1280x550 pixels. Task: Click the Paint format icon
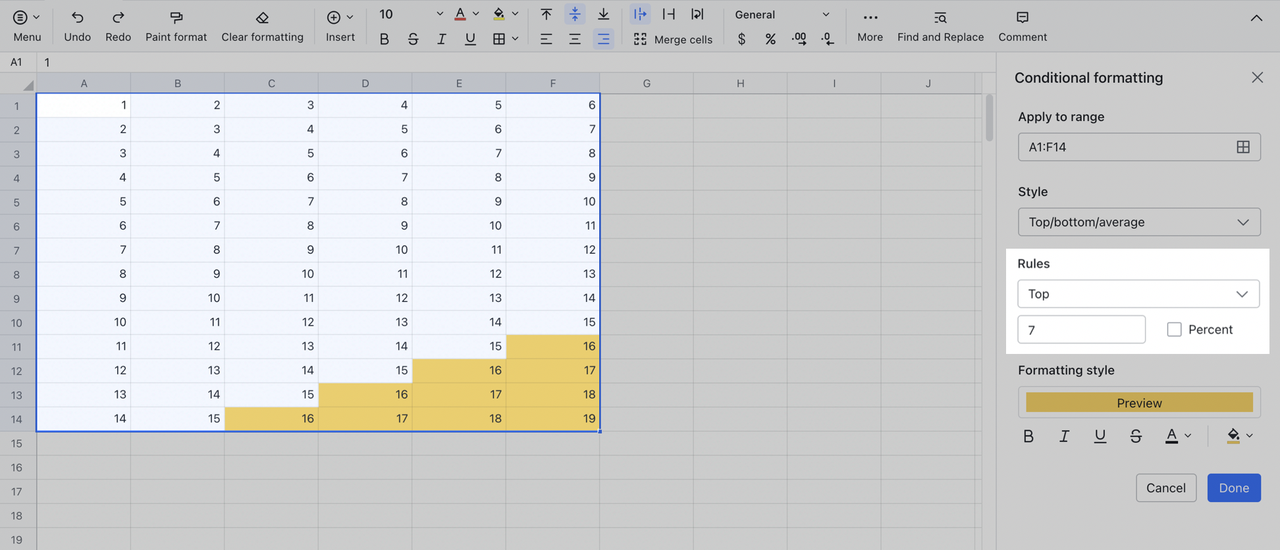point(176,18)
